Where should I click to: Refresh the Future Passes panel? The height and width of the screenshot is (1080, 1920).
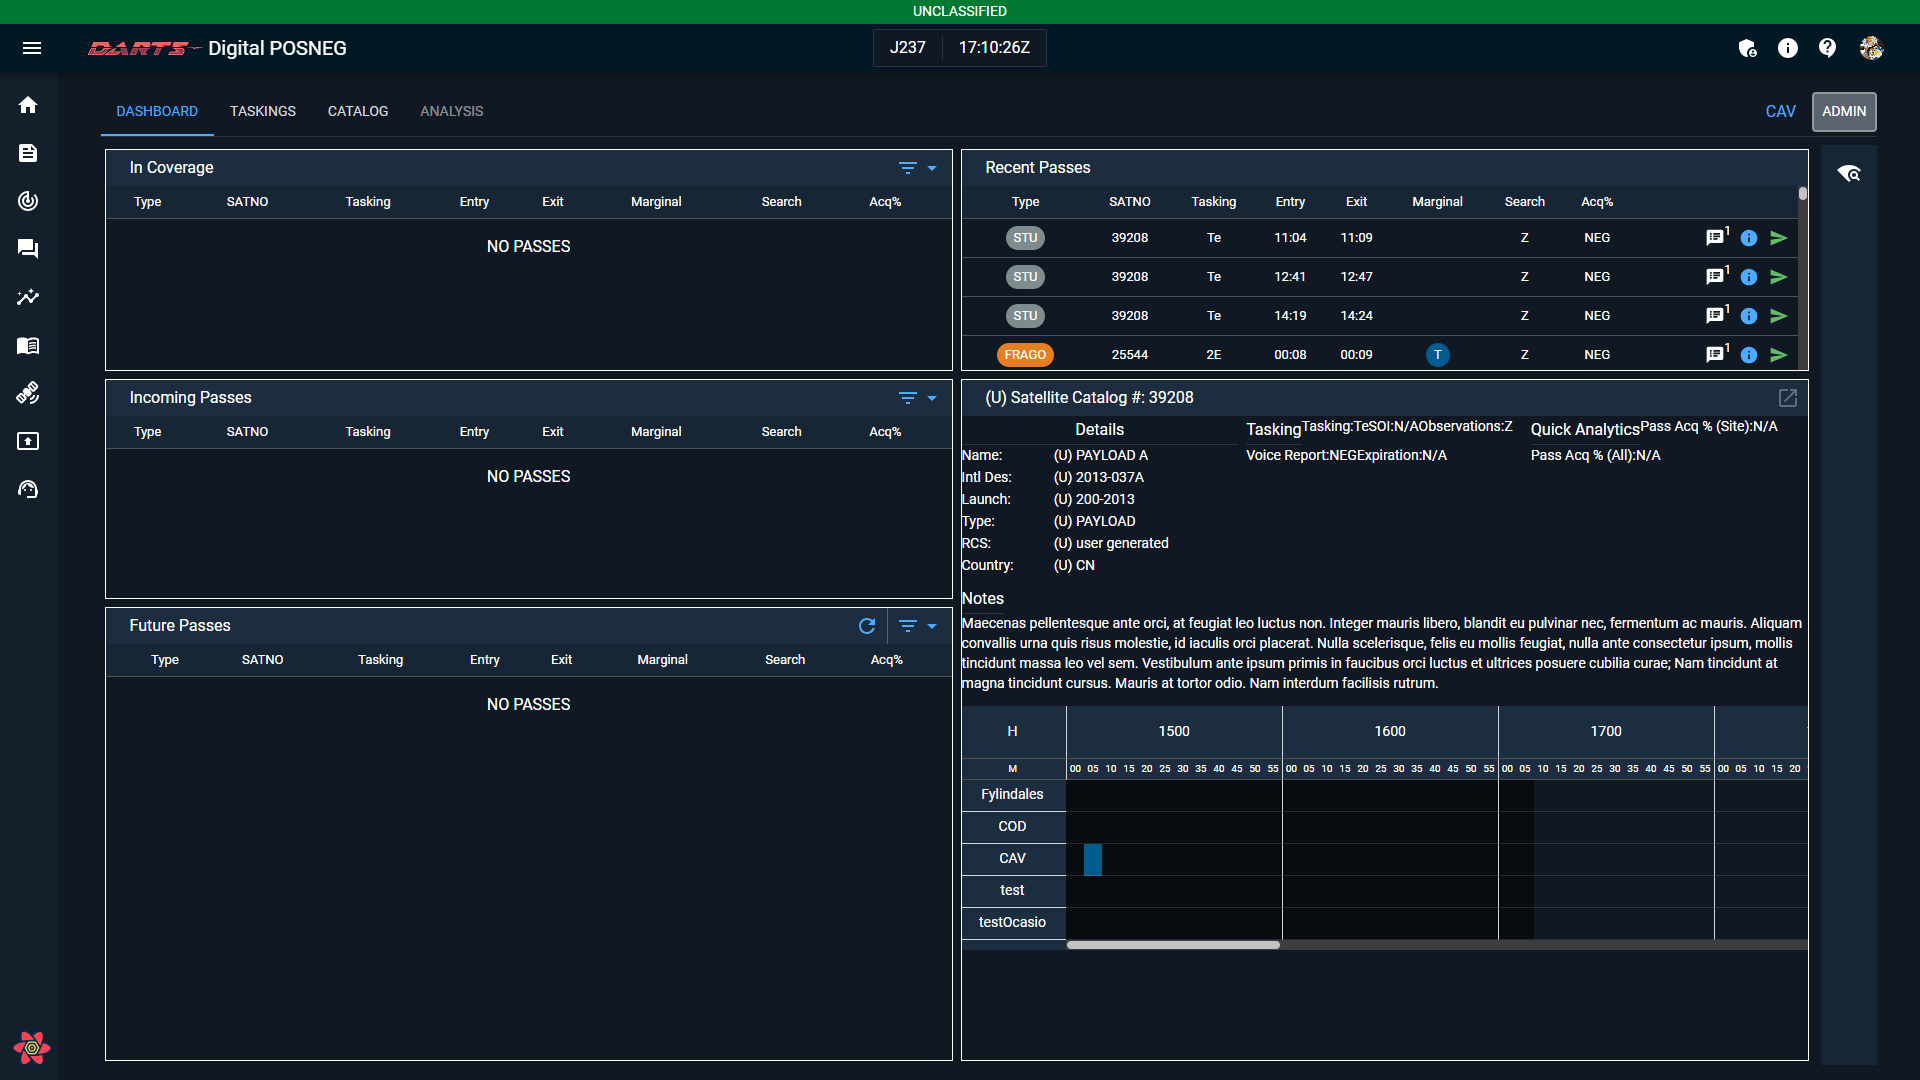pos(867,626)
